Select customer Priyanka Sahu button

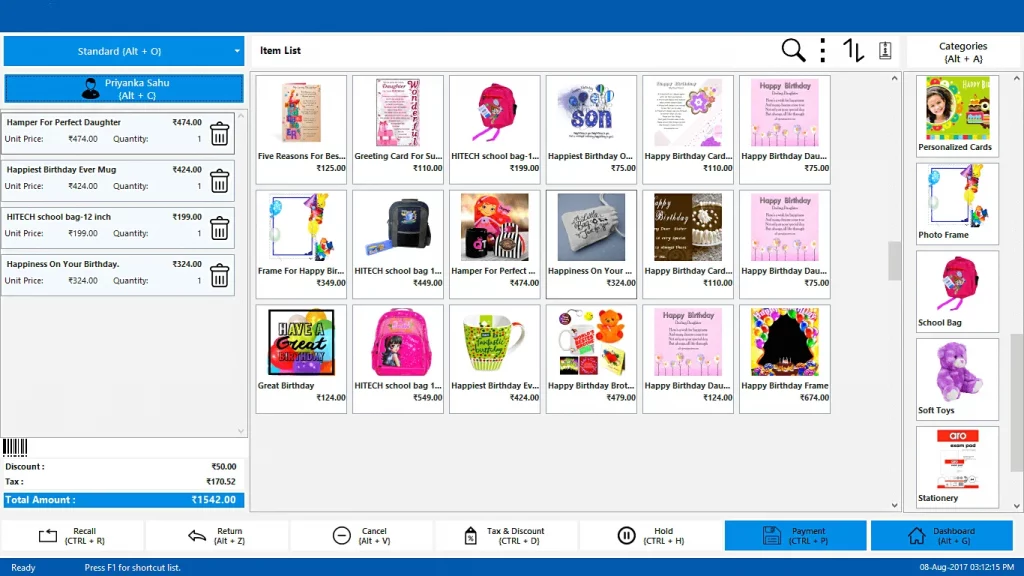(x=124, y=88)
